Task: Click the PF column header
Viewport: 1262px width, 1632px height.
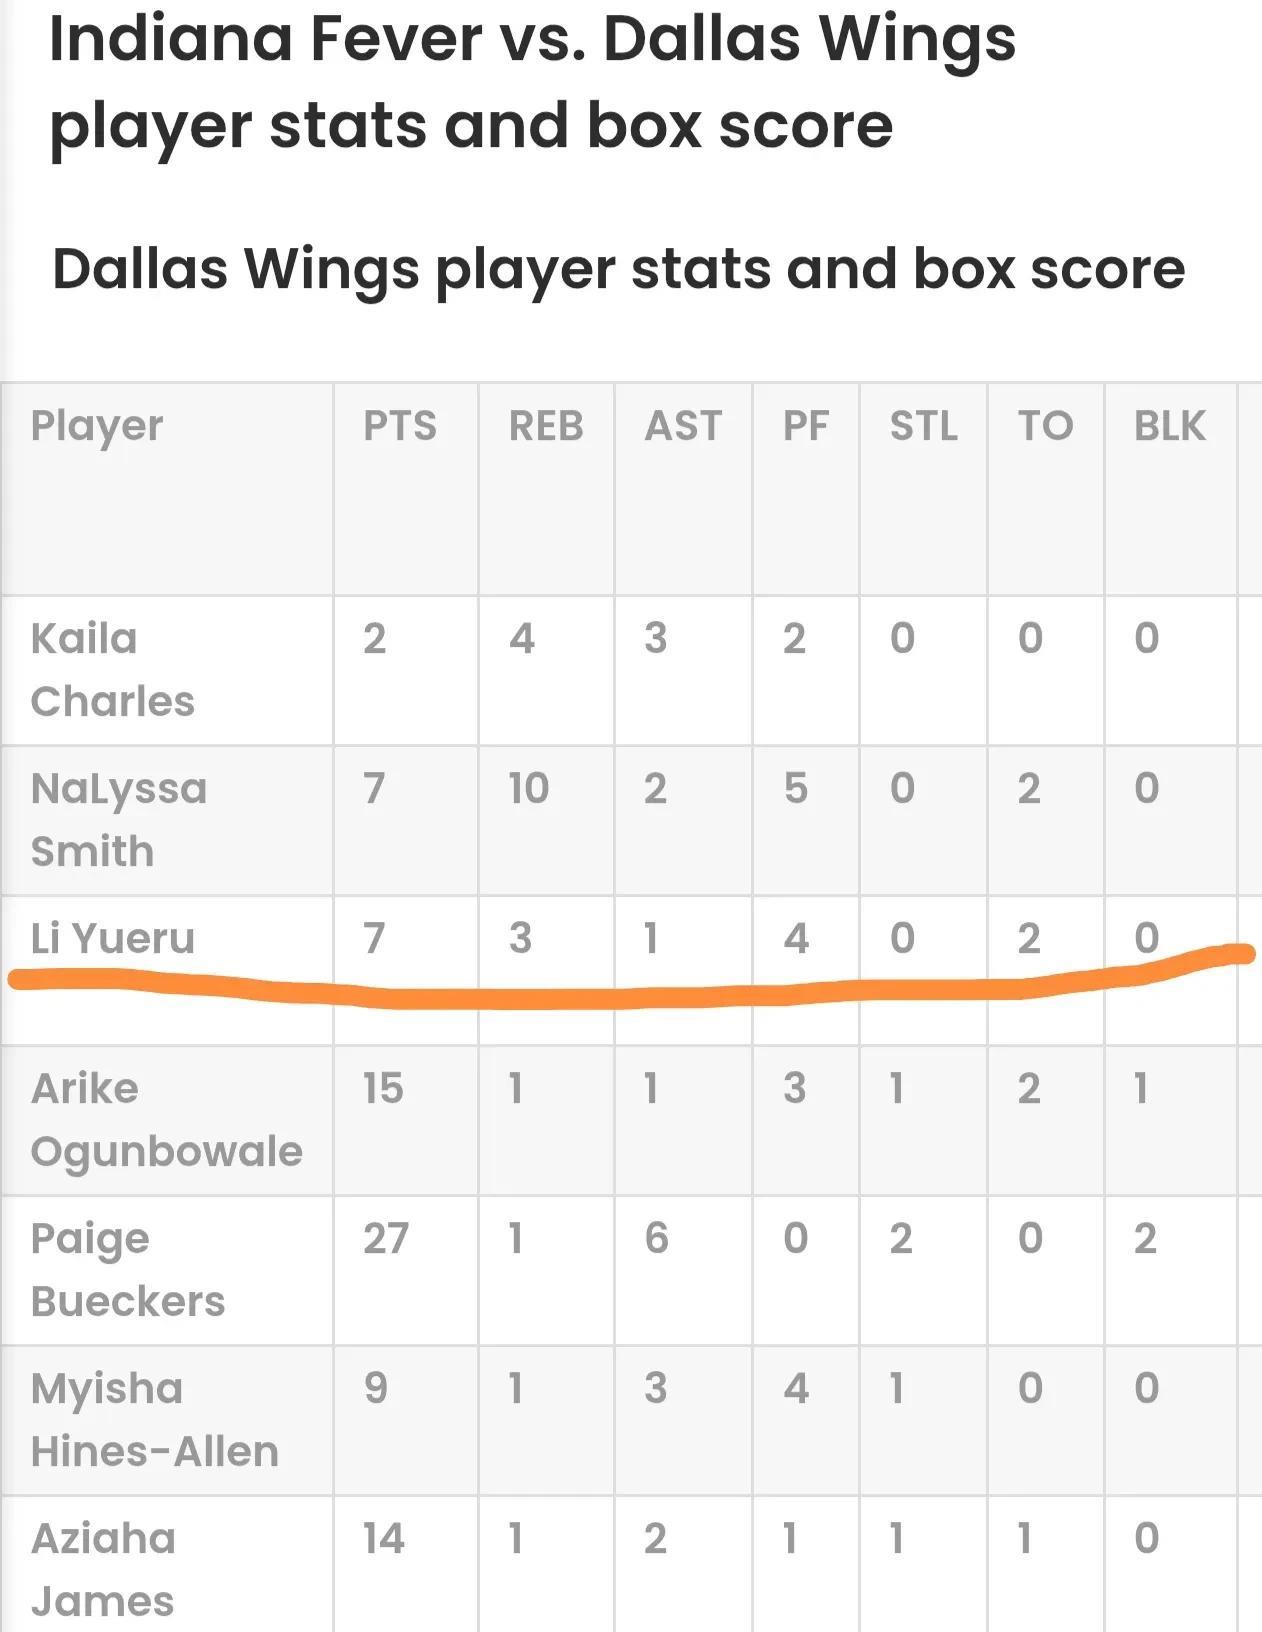Action: point(806,426)
